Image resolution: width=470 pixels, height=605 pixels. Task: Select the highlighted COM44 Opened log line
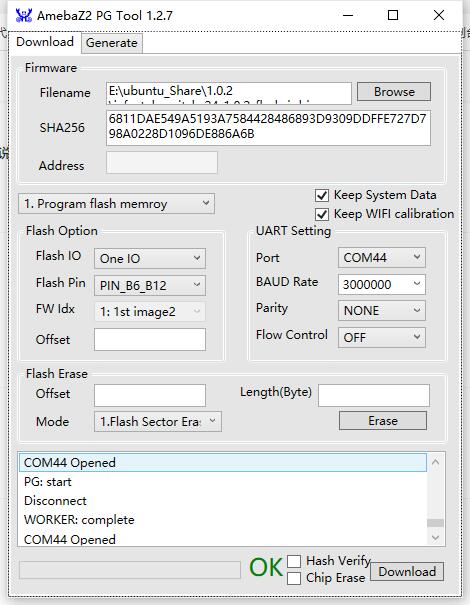223,463
